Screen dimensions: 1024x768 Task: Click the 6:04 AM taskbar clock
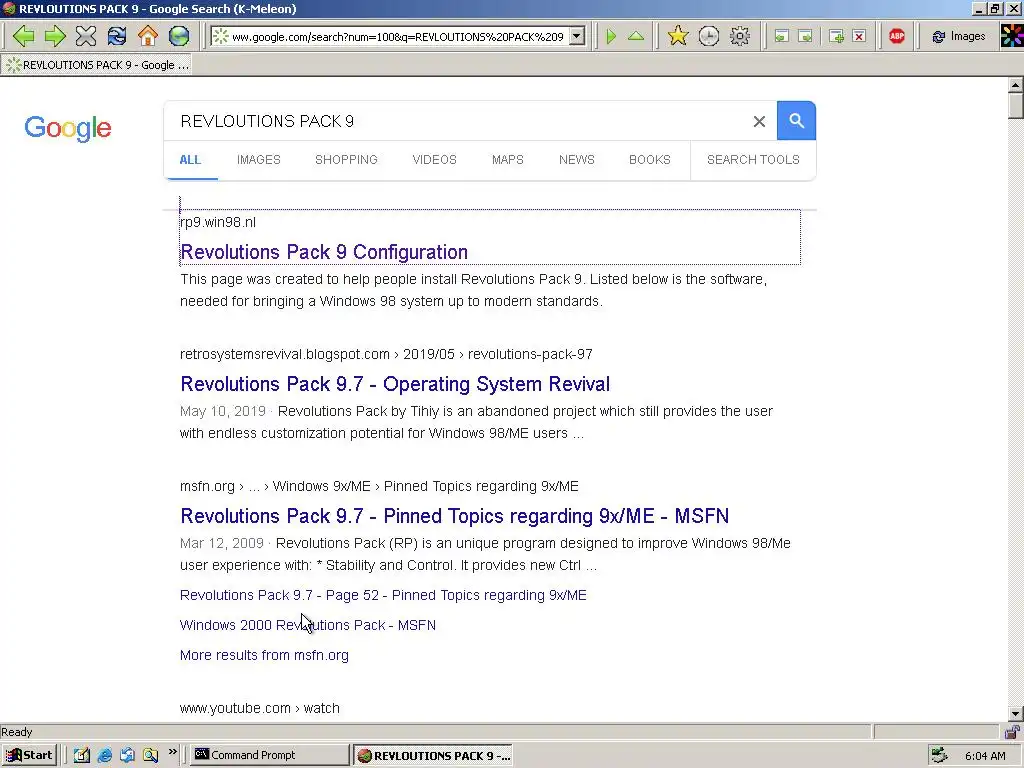[985, 756]
